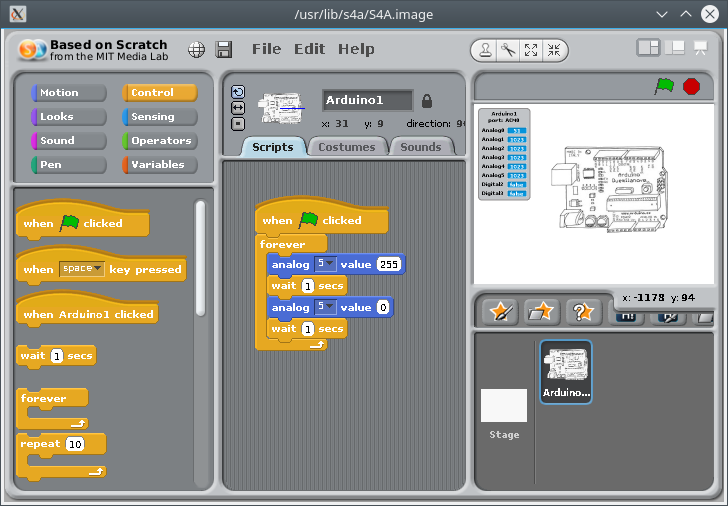Set rotation style to left-right flip only
The height and width of the screenshot is (506, 728).
coord(238,107)
